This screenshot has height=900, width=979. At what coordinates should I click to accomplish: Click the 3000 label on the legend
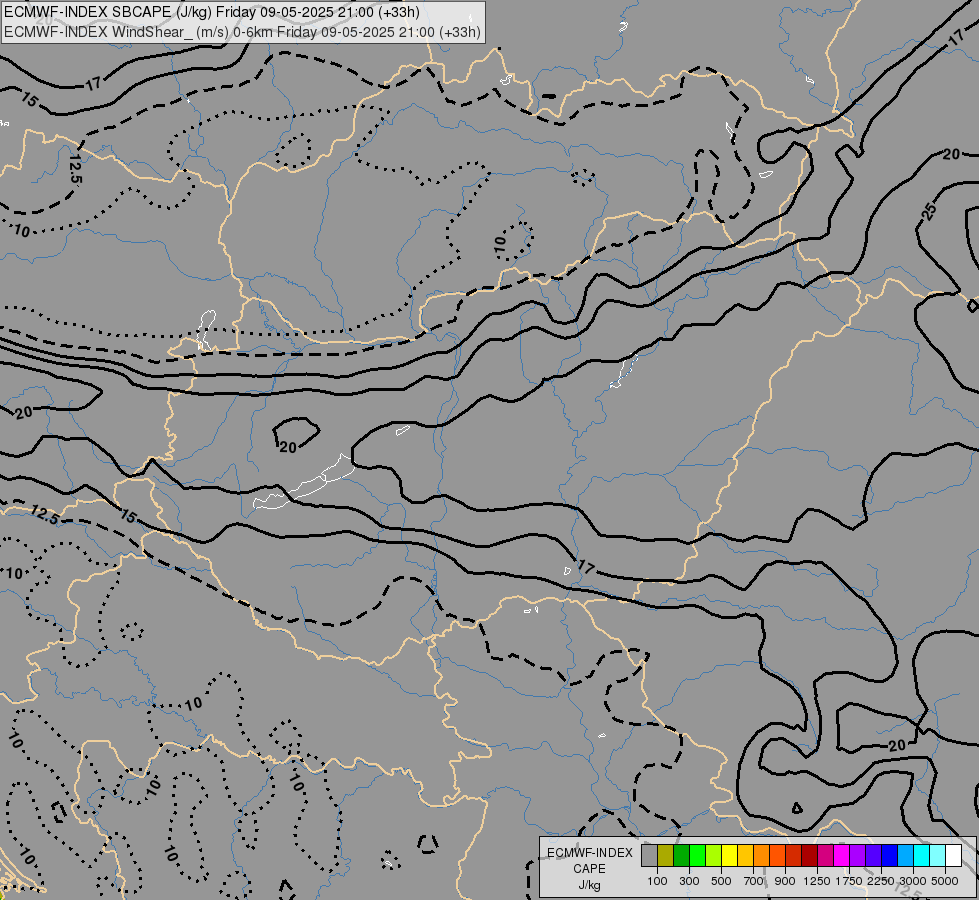[913, 881]
